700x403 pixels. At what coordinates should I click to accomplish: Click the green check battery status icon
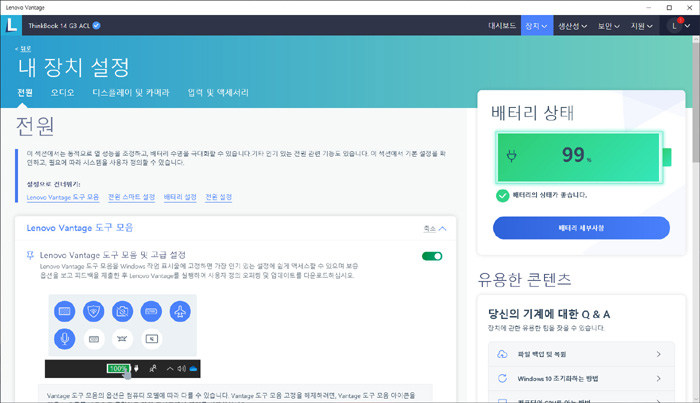502,195
